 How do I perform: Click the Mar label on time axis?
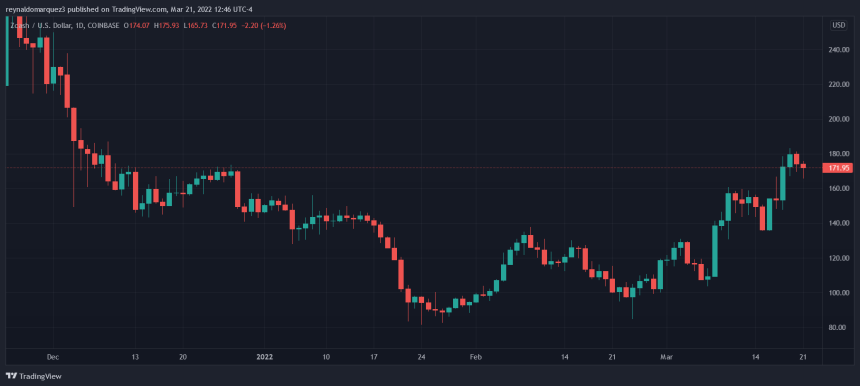[666, 357]
